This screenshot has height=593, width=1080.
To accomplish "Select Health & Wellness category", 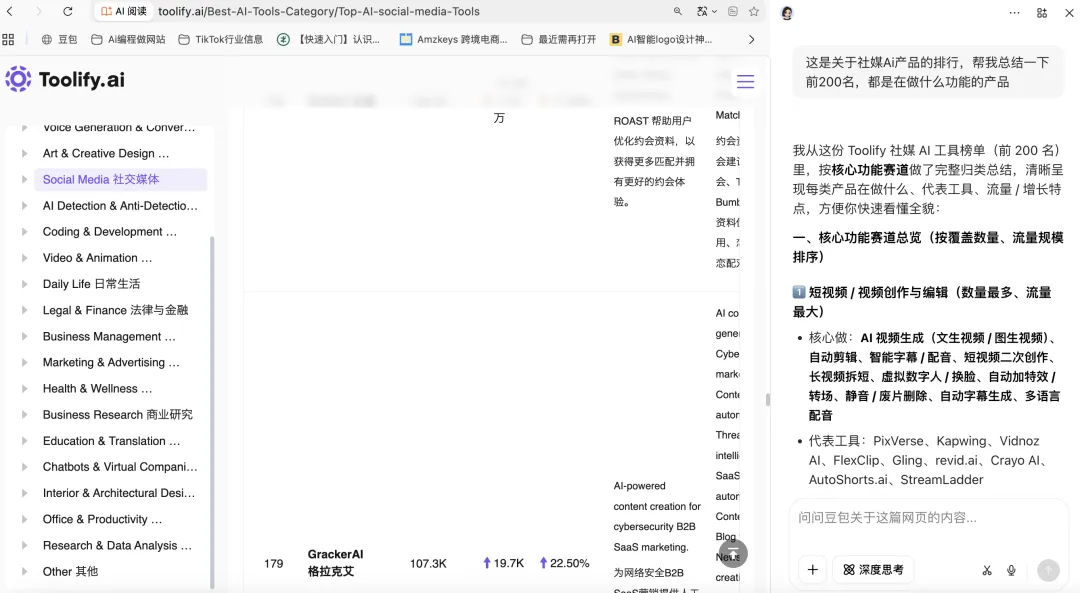I will pyautogui.click(x=97, y=388).
